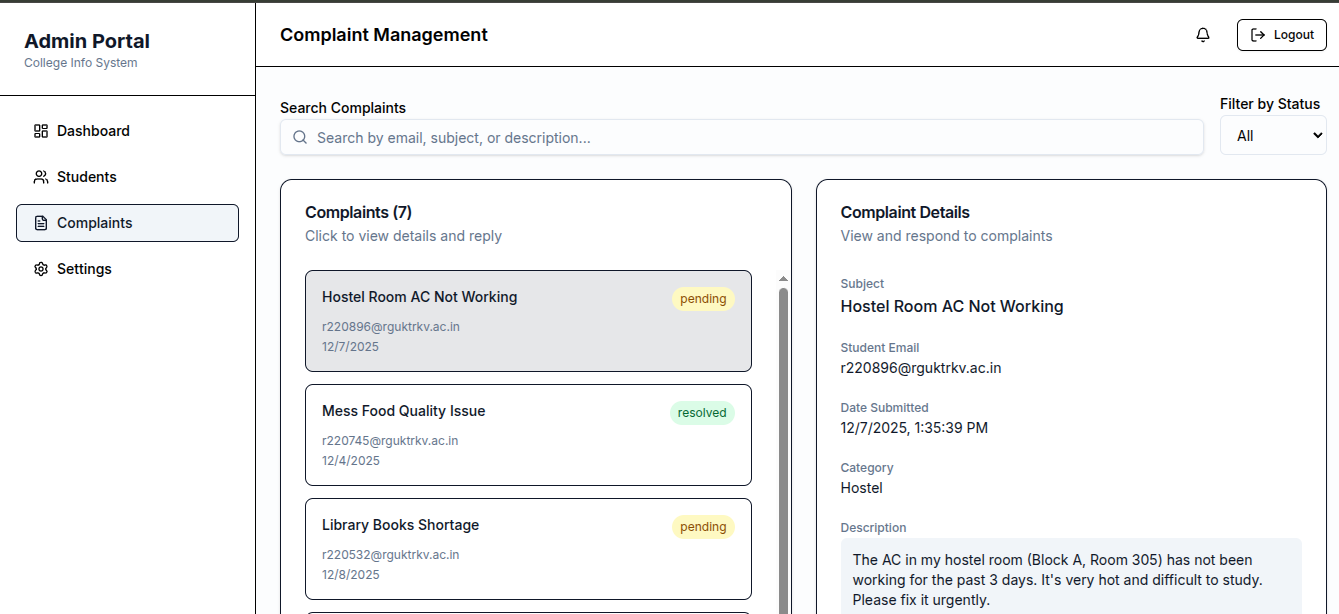
Task: Go to the Students section
Action: [127, 177]
